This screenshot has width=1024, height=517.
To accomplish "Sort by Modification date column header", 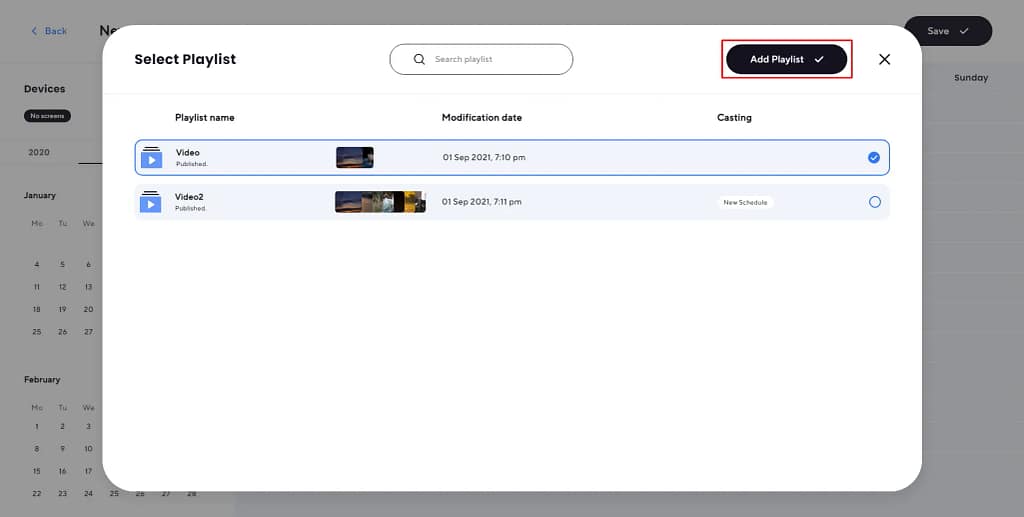I will pyautogui.click(x=481, y=117).
